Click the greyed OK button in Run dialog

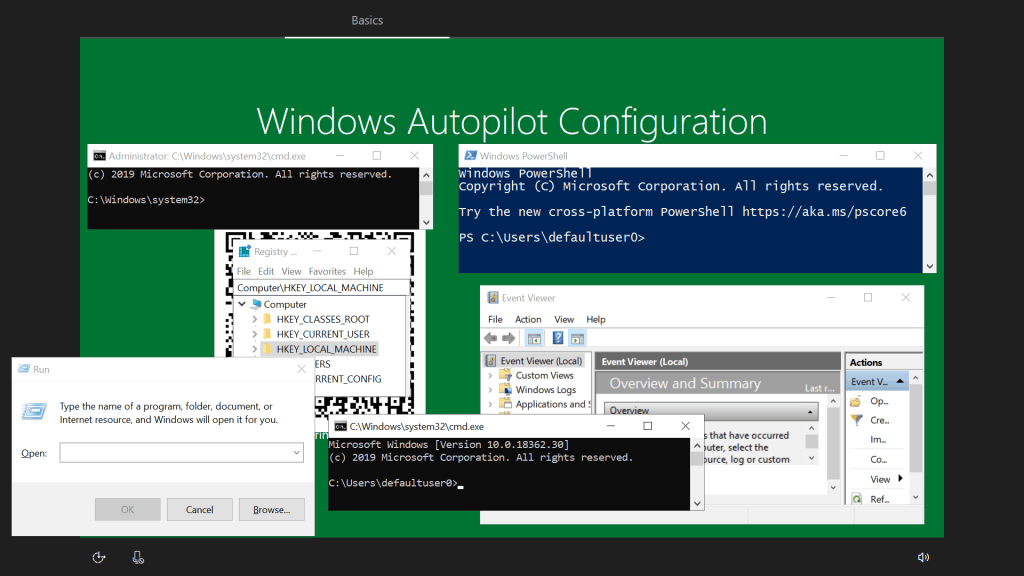click(x=127, y=509)
